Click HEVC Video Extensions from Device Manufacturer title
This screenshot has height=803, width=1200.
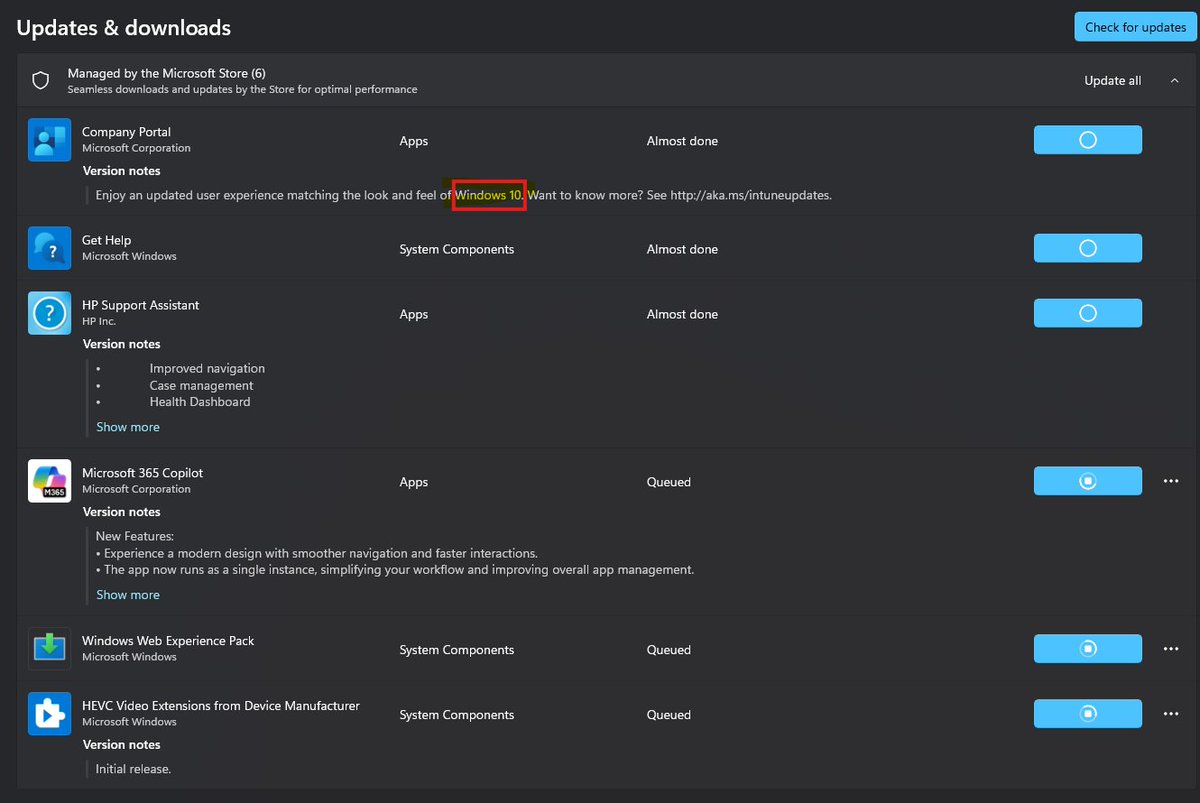[221, 705]
